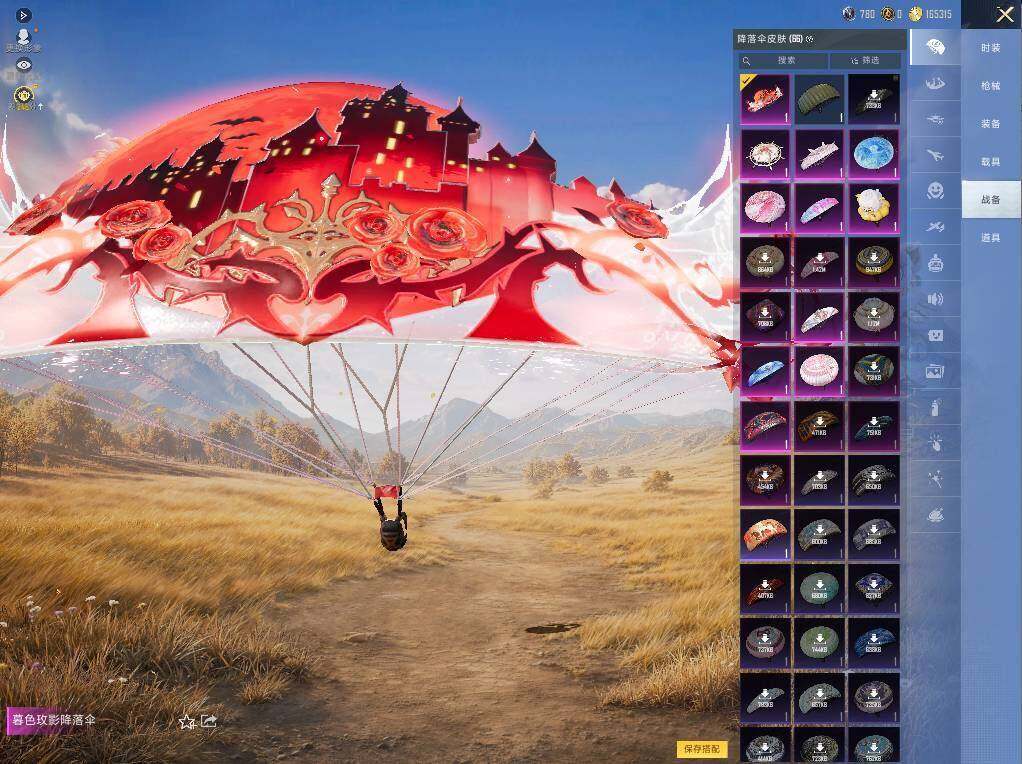
Task: Switch to the 道具 tab
Action: click(991, 238)
